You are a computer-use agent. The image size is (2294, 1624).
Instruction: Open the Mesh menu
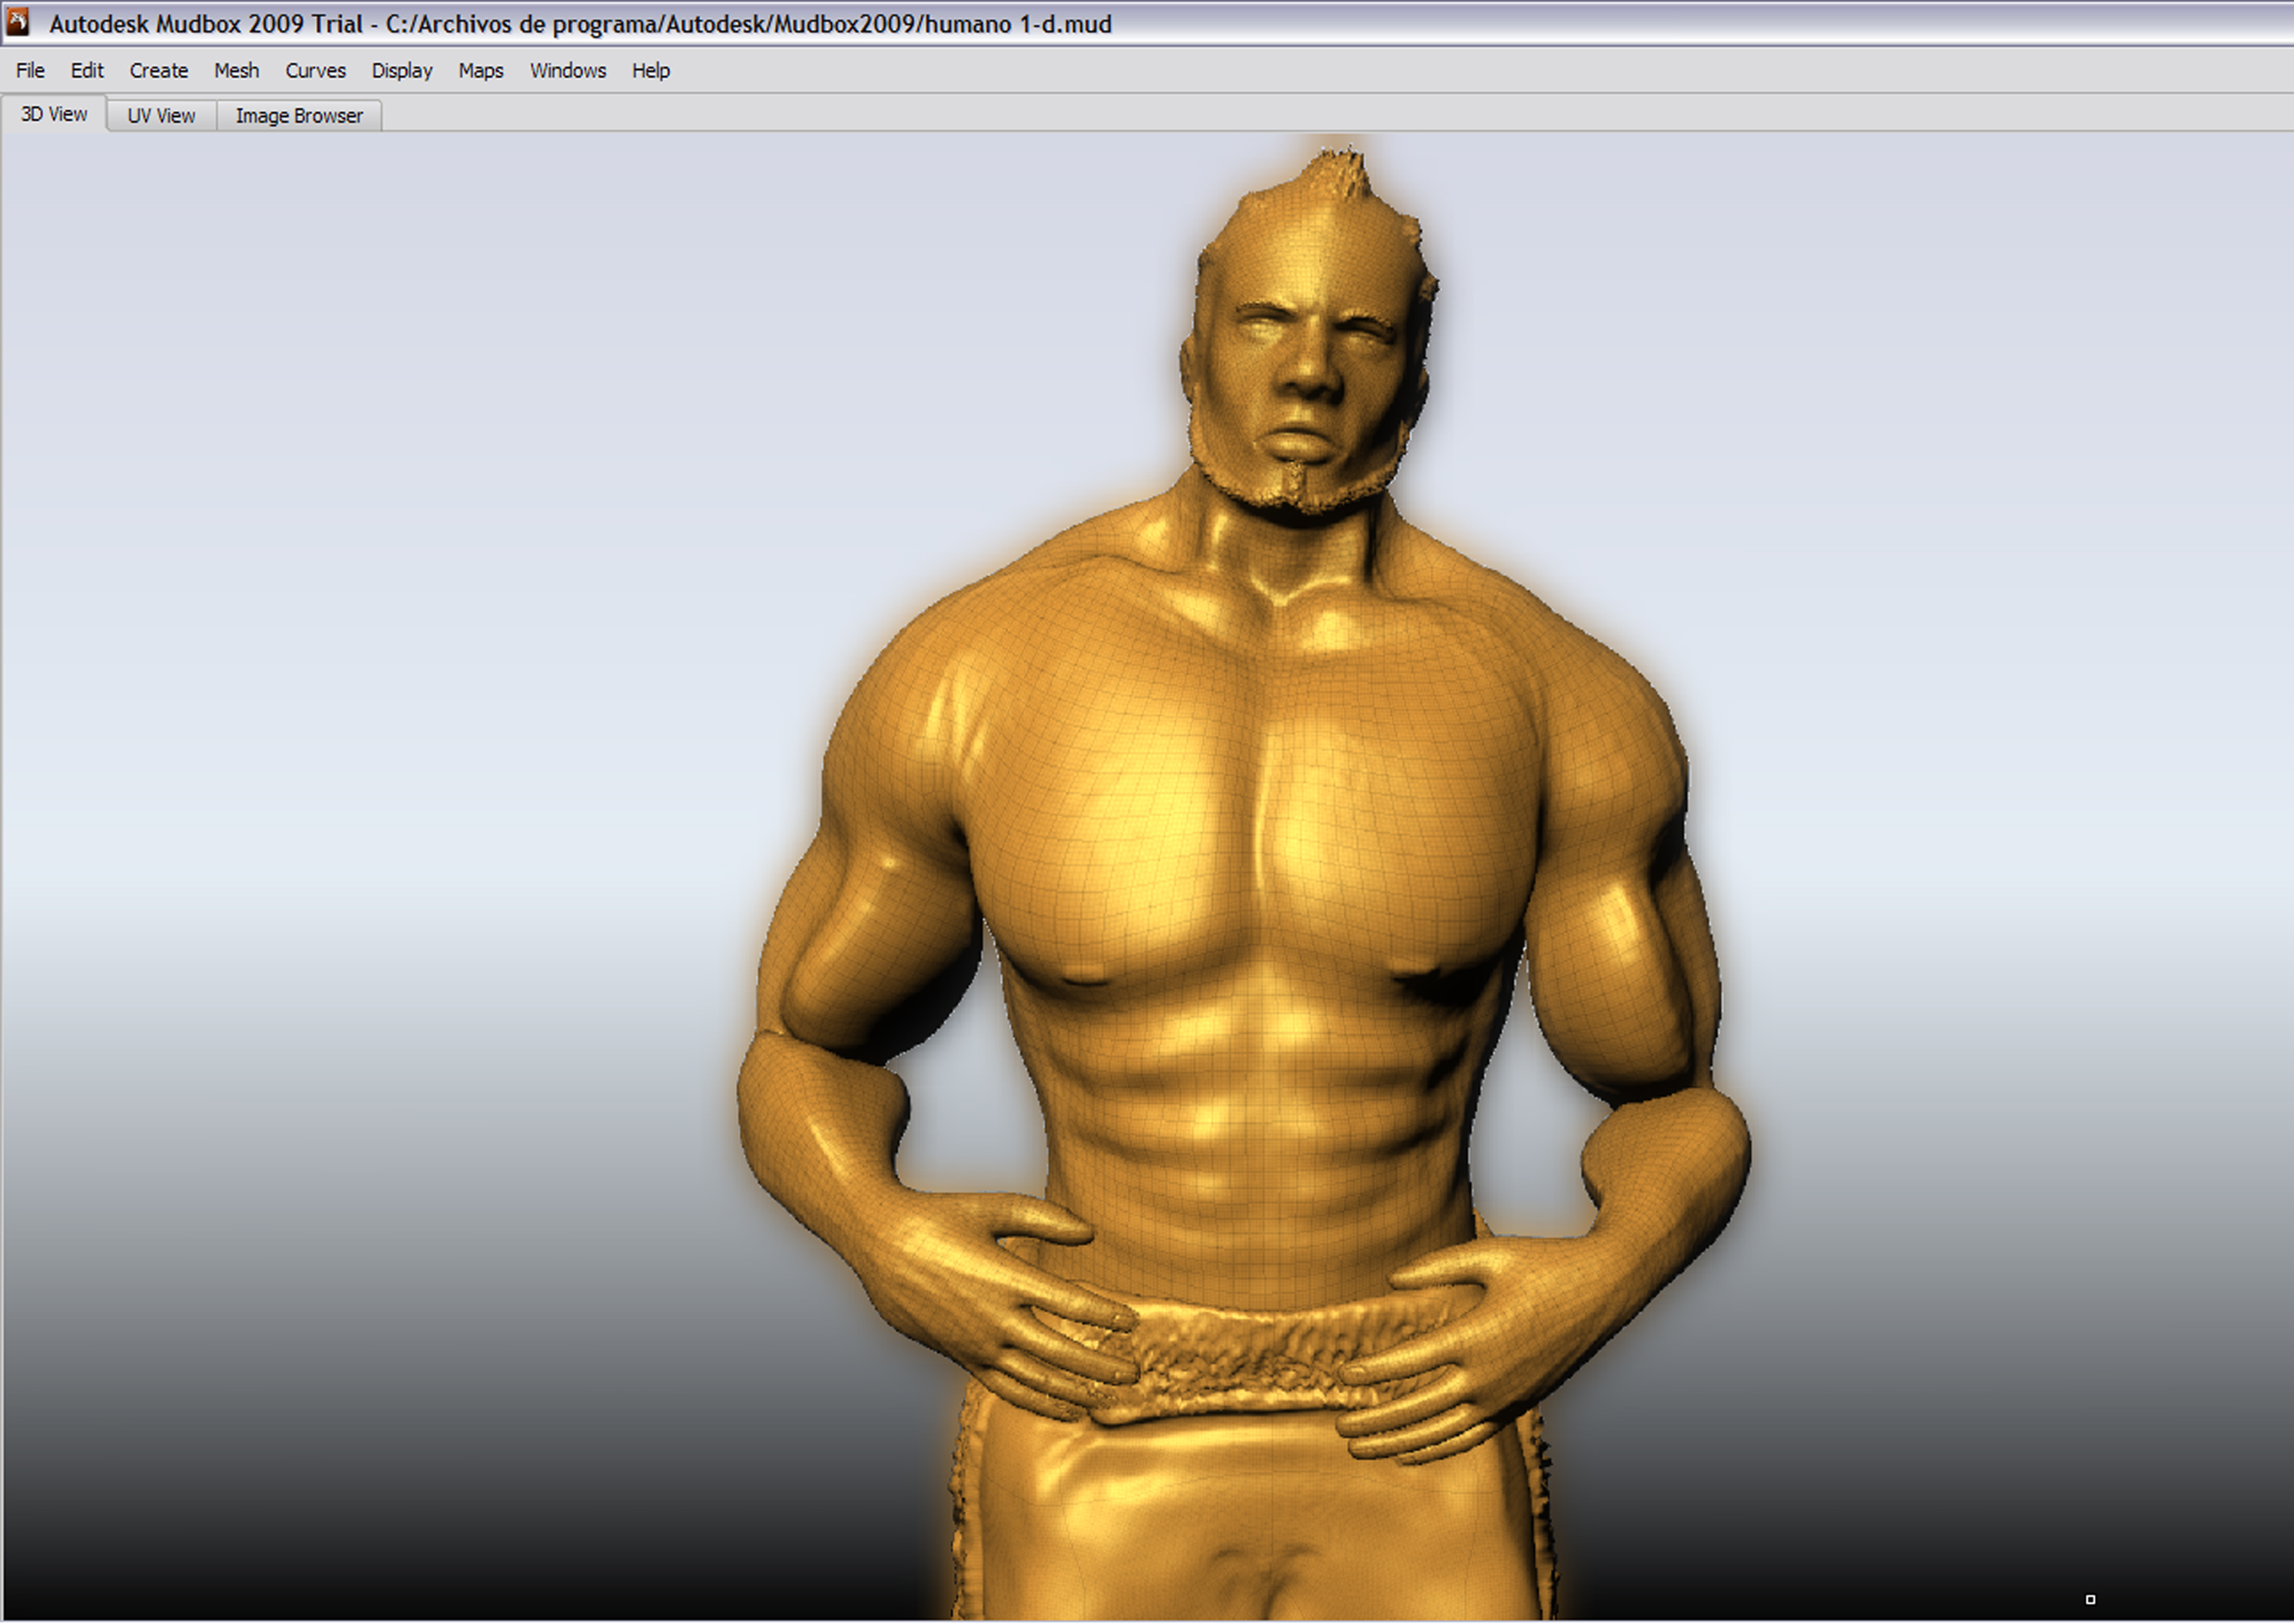pos(236,71)
